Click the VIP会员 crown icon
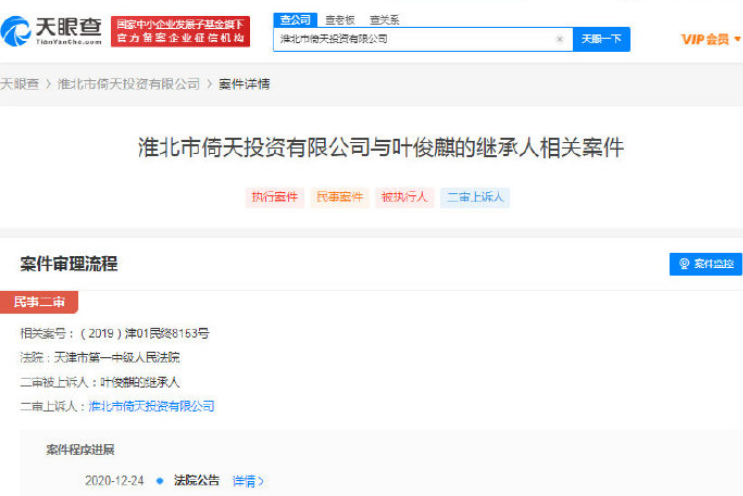743x496 pixels. tap(737, 39)
